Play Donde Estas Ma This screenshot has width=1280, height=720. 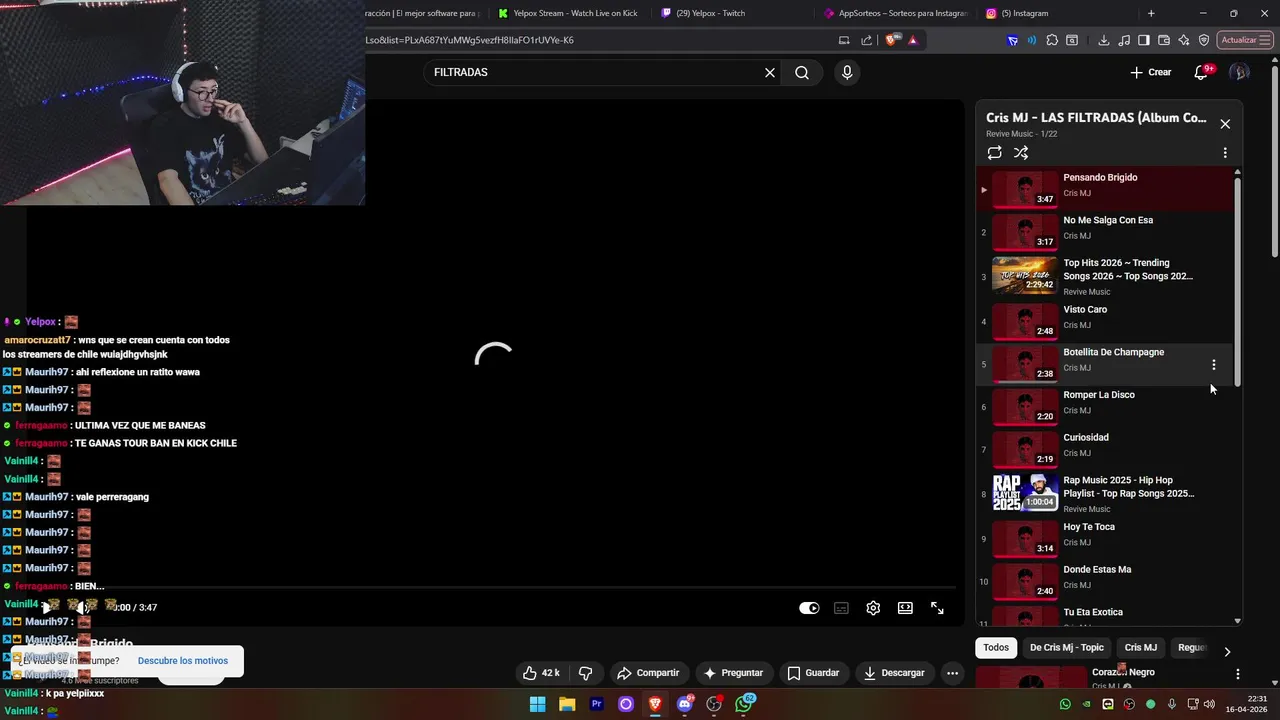click(x=1106, y=580)
